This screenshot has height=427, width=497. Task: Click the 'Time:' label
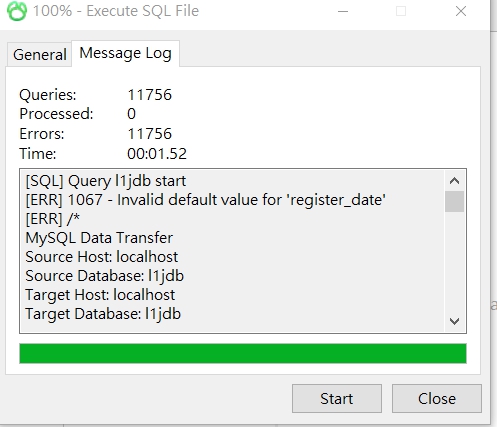(38, 154)
